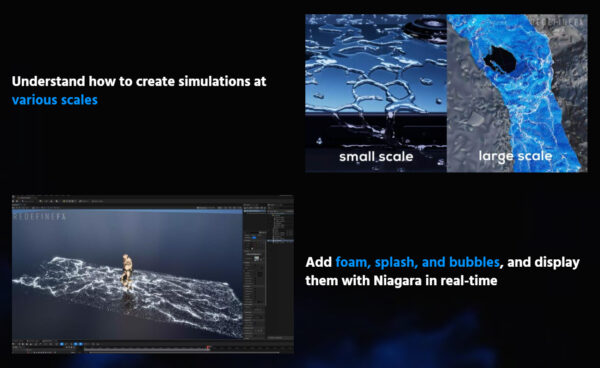600x368 pixels.
Task: Select the highlighted row in the outliner panel
Action: tap(280, 241)
